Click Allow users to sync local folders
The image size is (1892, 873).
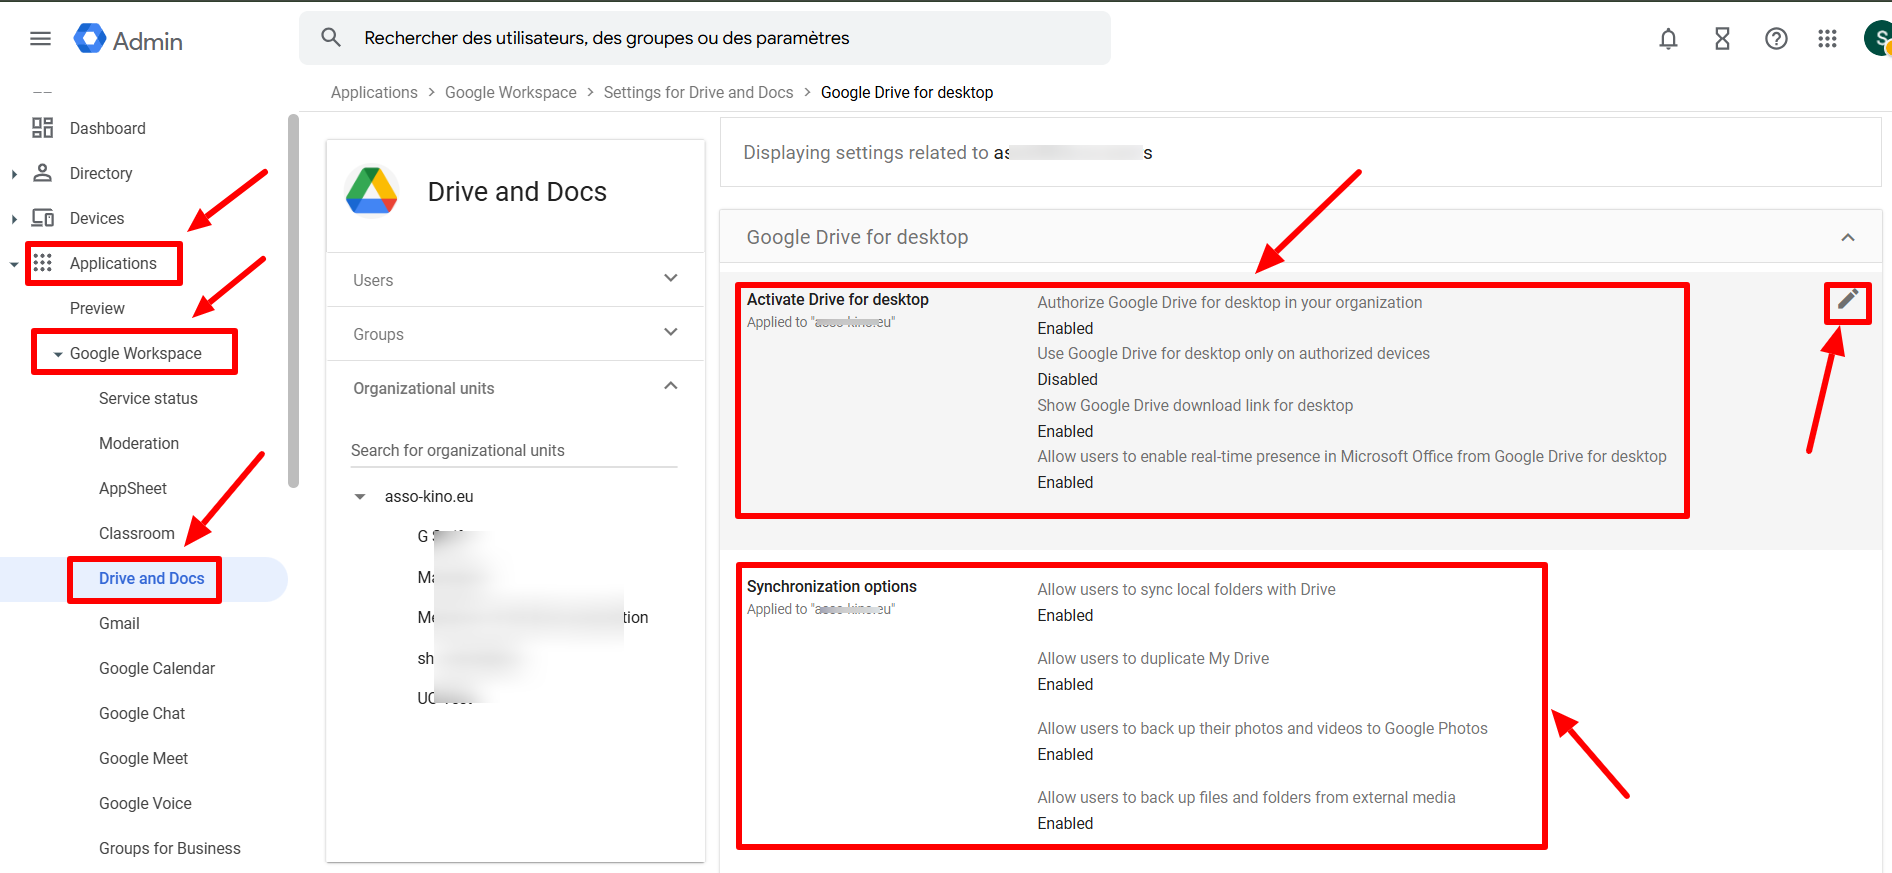click(1187, 589)
